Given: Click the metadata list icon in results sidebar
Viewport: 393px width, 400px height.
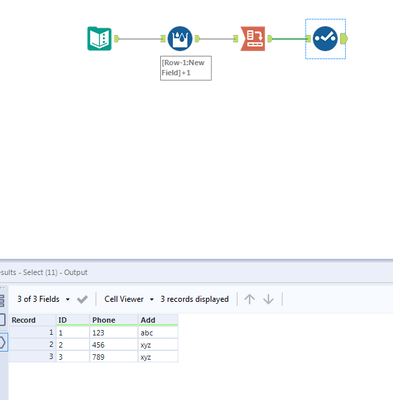Looking at the screenshot, I should [x=2, y=300].
